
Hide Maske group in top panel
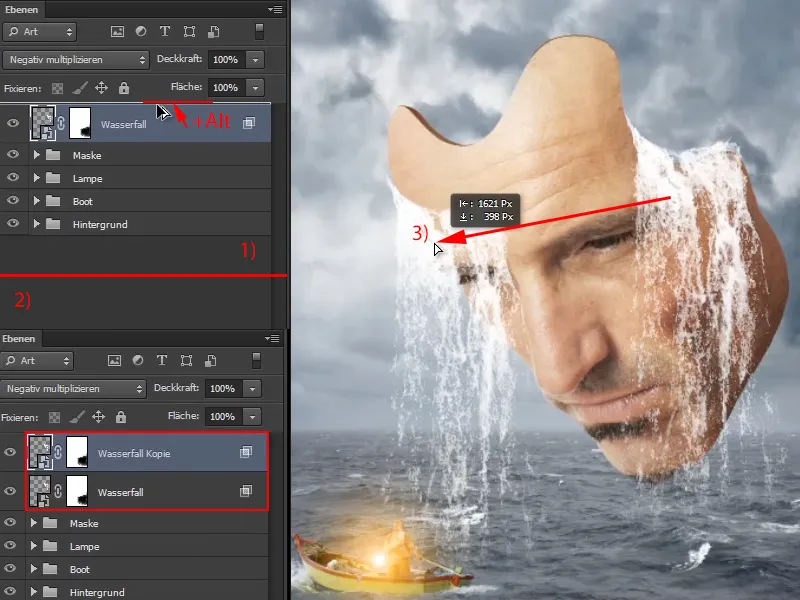[13, 154]
